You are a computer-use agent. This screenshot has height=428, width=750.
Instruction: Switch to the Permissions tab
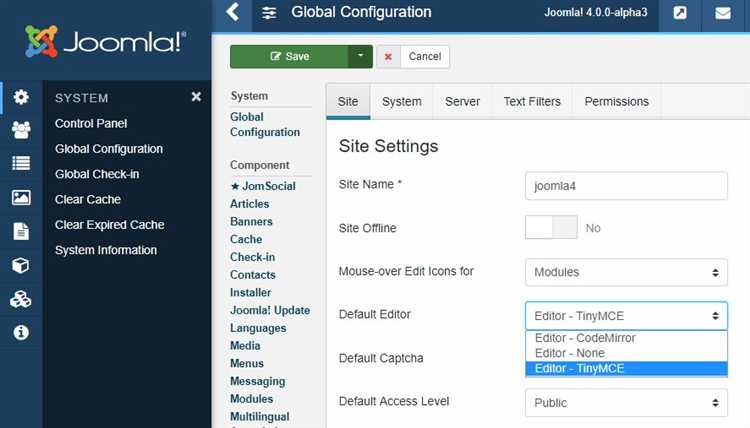point(616,101)
